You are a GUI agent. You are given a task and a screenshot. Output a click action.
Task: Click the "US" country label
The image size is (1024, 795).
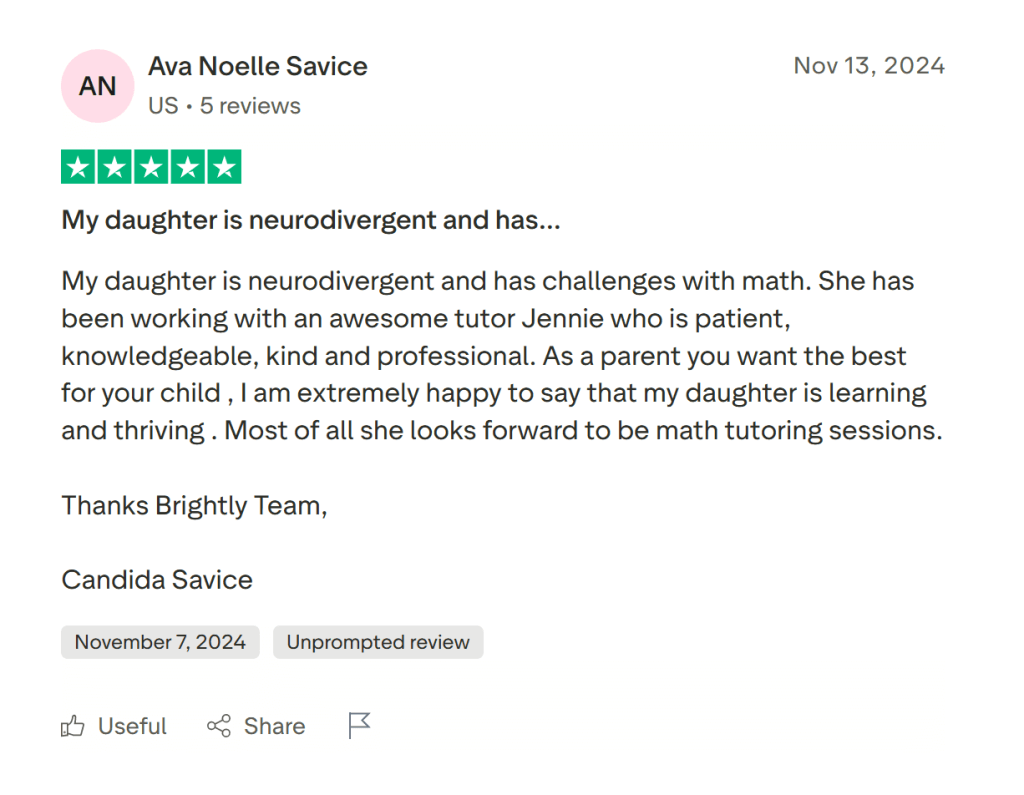coord(163,106)
